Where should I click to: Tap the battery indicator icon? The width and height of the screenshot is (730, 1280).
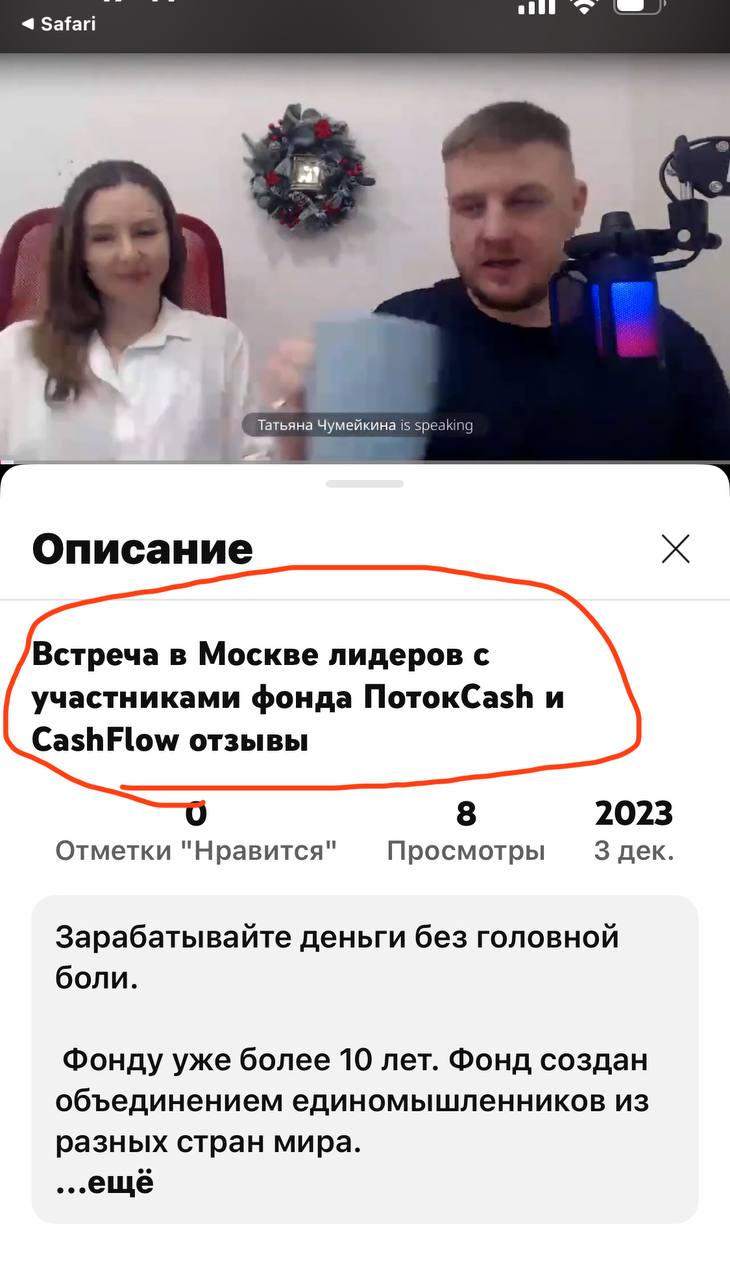click(640, 6)
